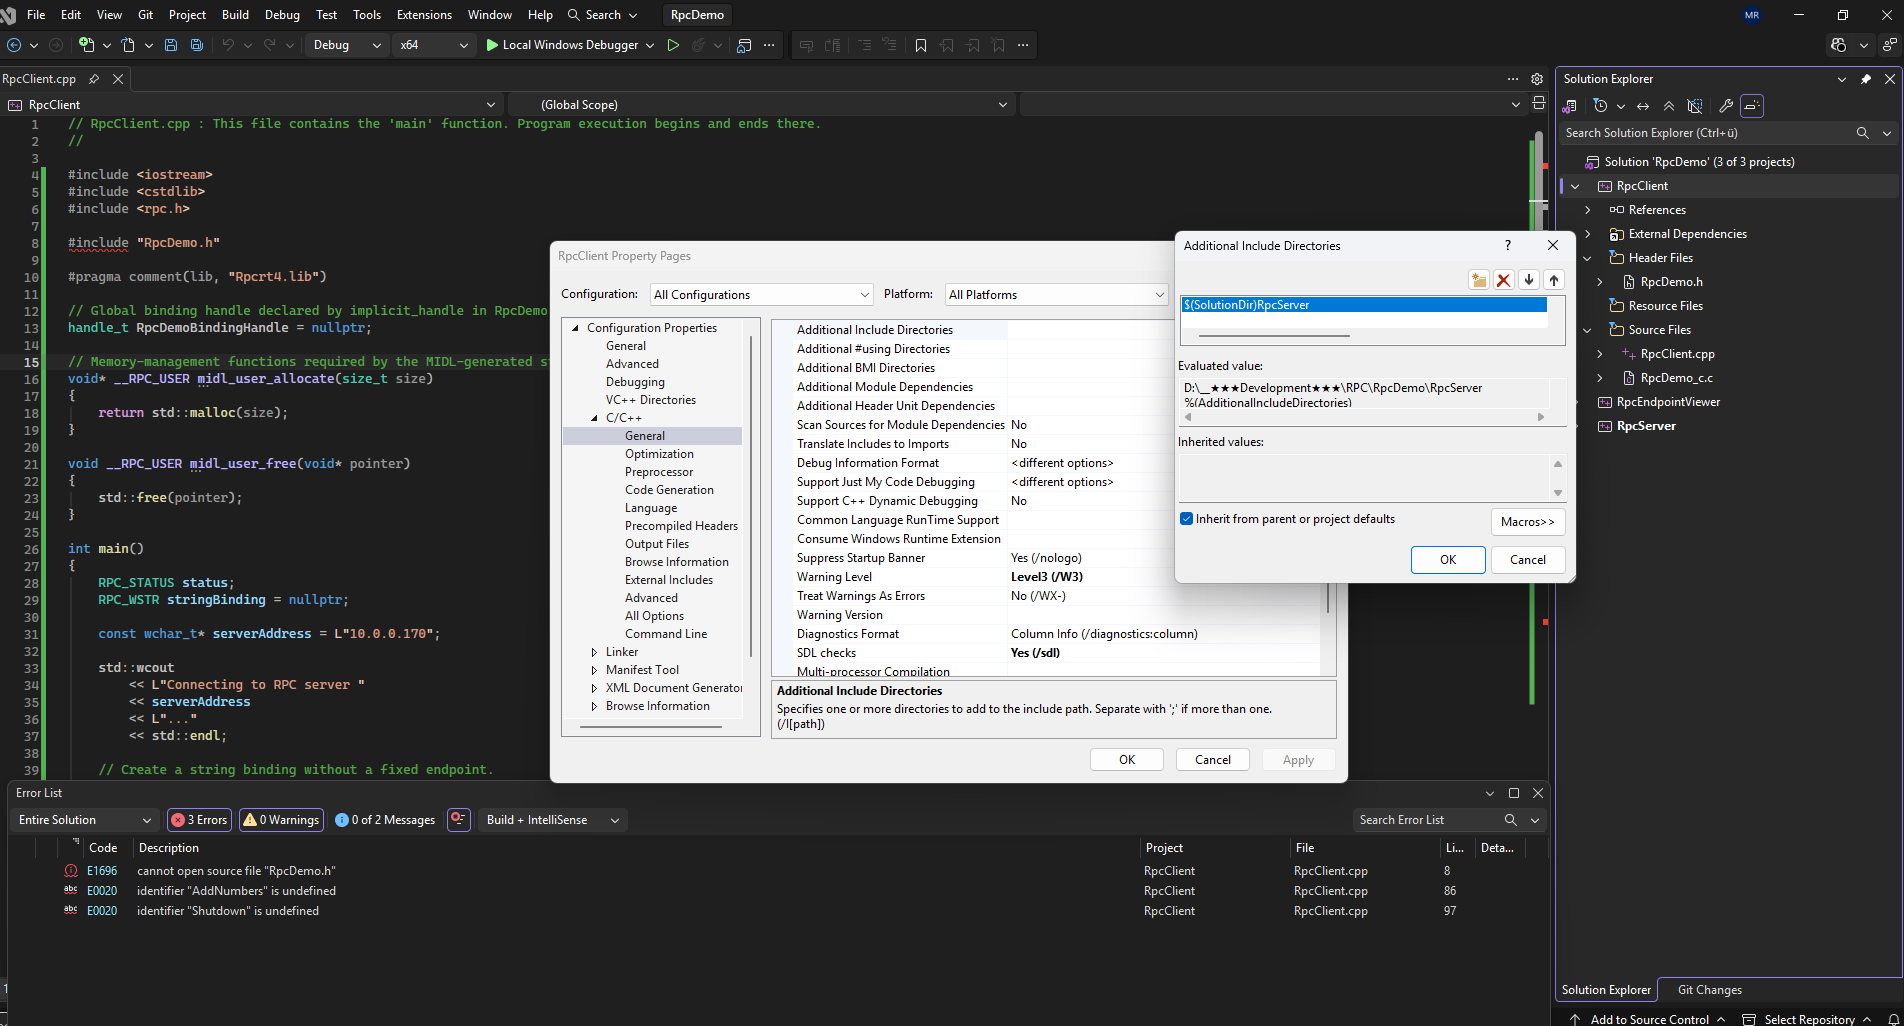Click the Pending Changes Filter clock icon
1904x1026 pixels.
[x=1600, y=106]
